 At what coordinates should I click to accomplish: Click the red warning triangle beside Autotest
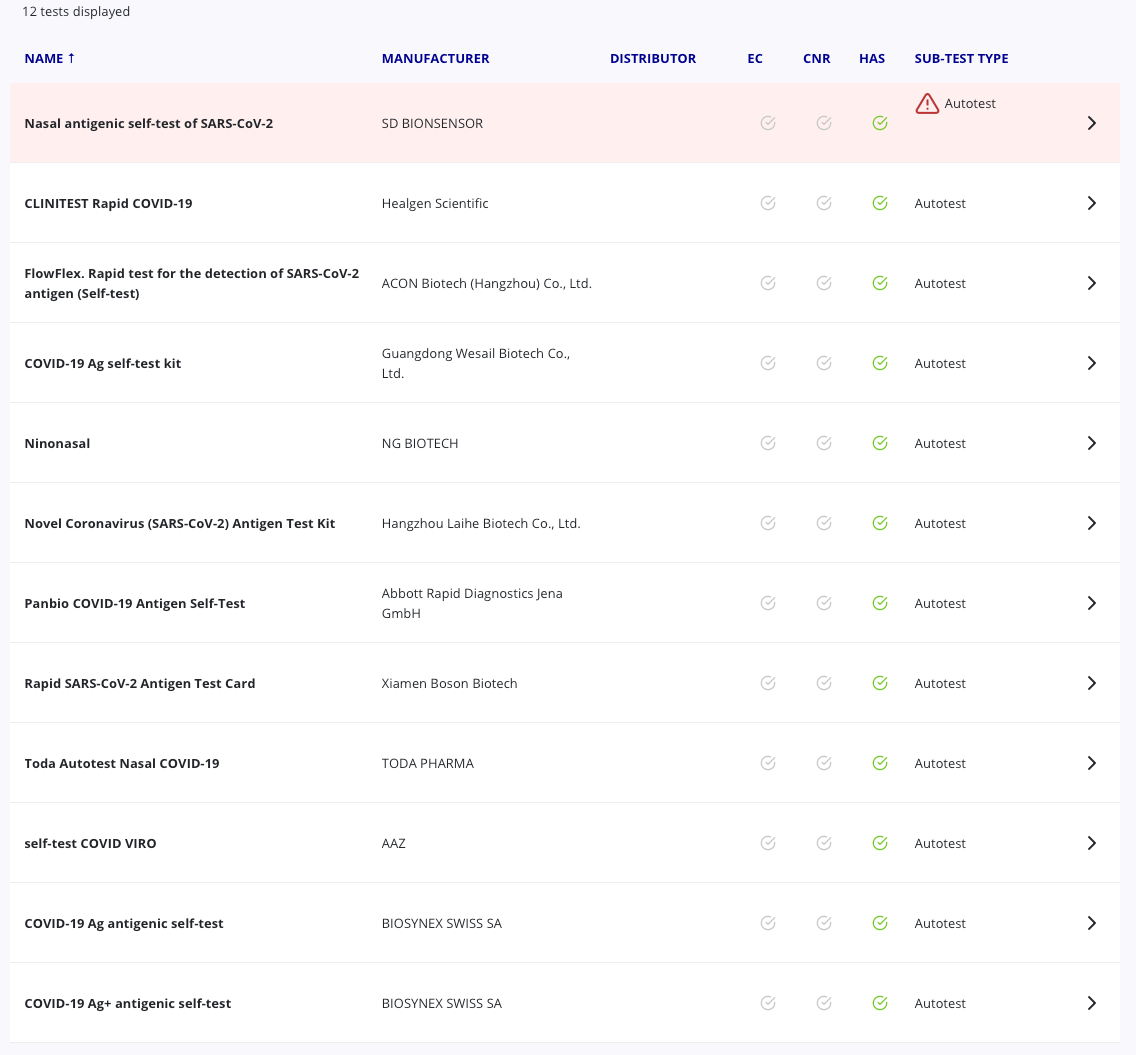927,104
